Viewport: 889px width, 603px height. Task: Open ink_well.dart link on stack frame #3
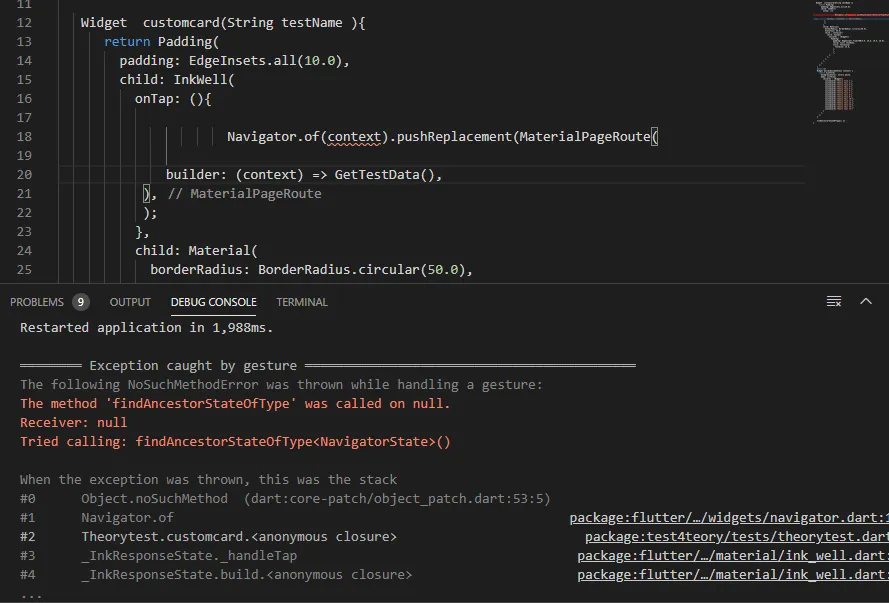click(x=733, y=555)
